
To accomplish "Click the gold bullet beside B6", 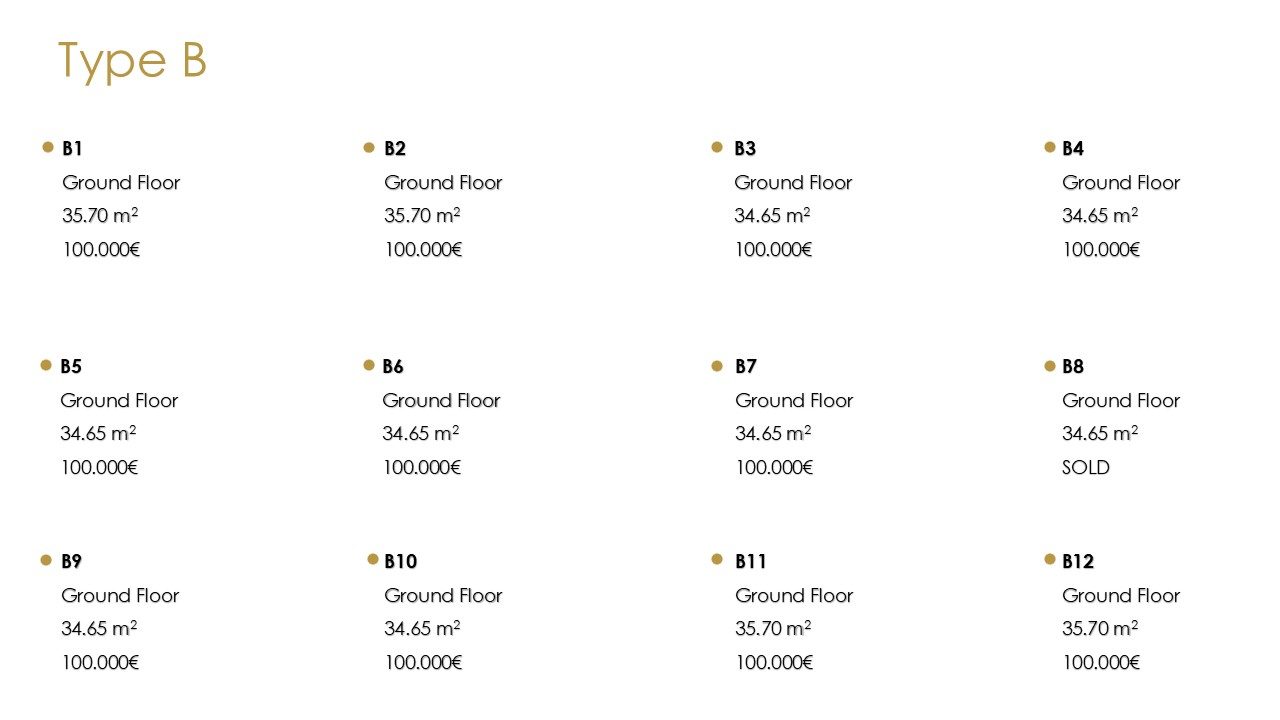I will 369,365.
